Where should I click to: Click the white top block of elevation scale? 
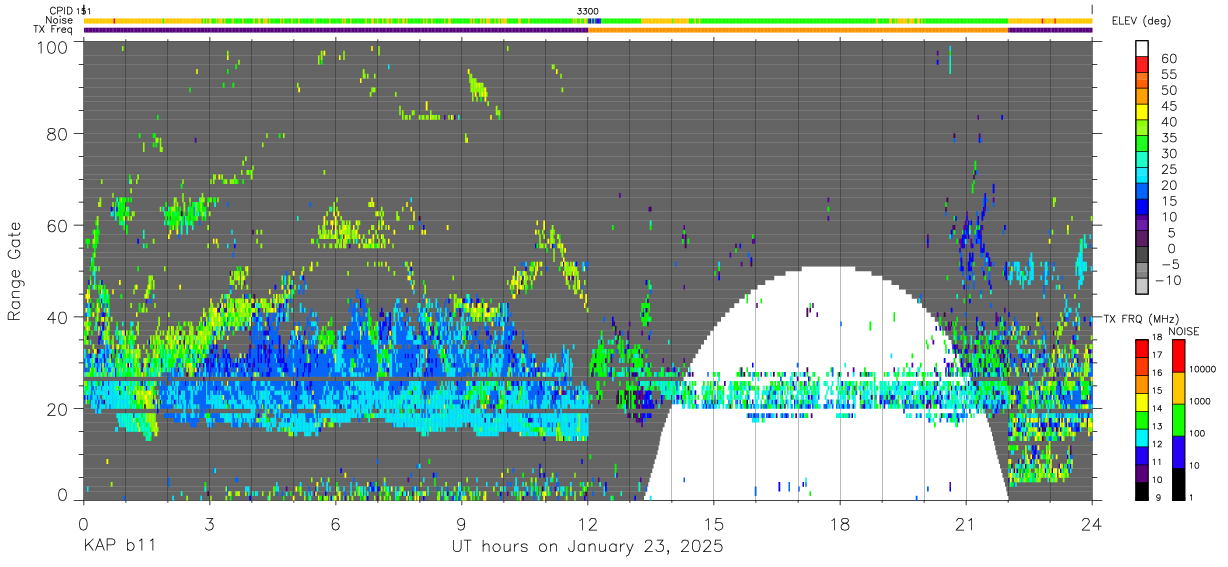(x=1142, y=49)
